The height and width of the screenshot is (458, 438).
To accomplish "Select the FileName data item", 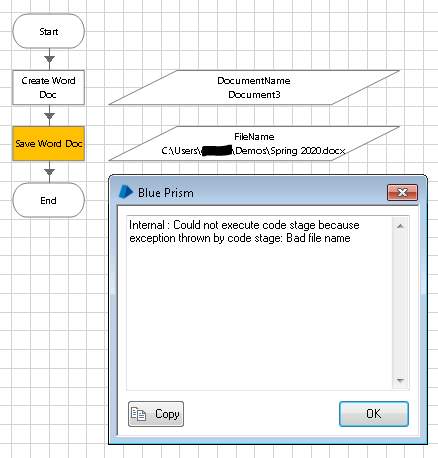I will 254,143.
